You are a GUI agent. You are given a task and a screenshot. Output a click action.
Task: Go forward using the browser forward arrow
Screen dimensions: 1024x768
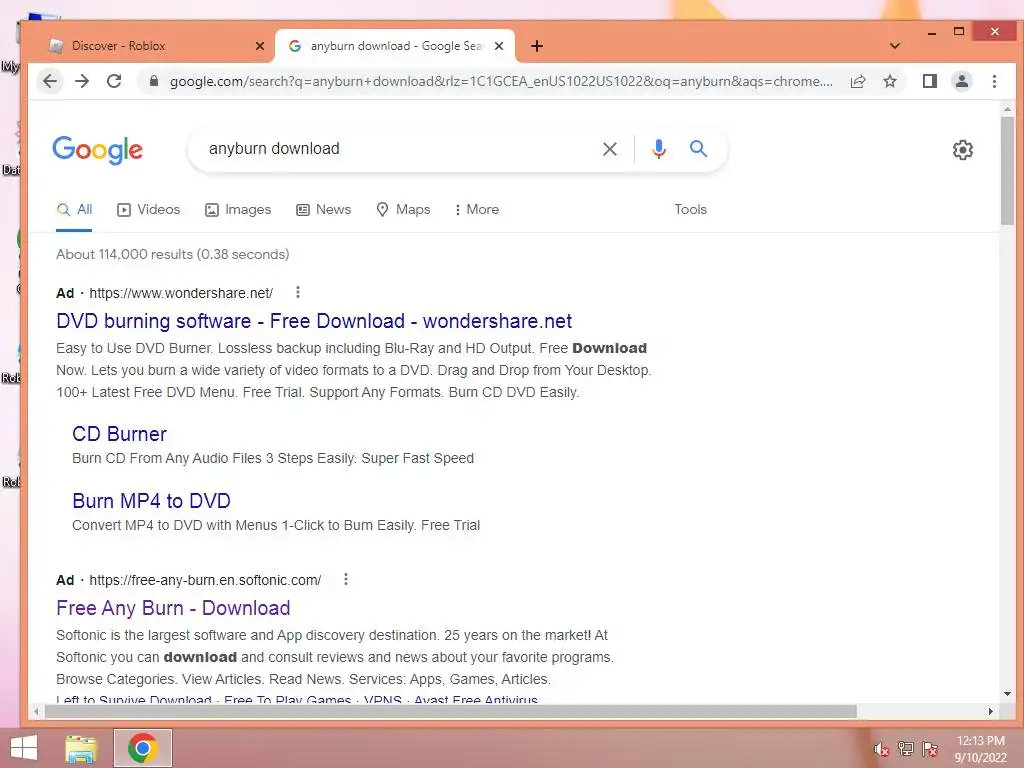(82, 81)
